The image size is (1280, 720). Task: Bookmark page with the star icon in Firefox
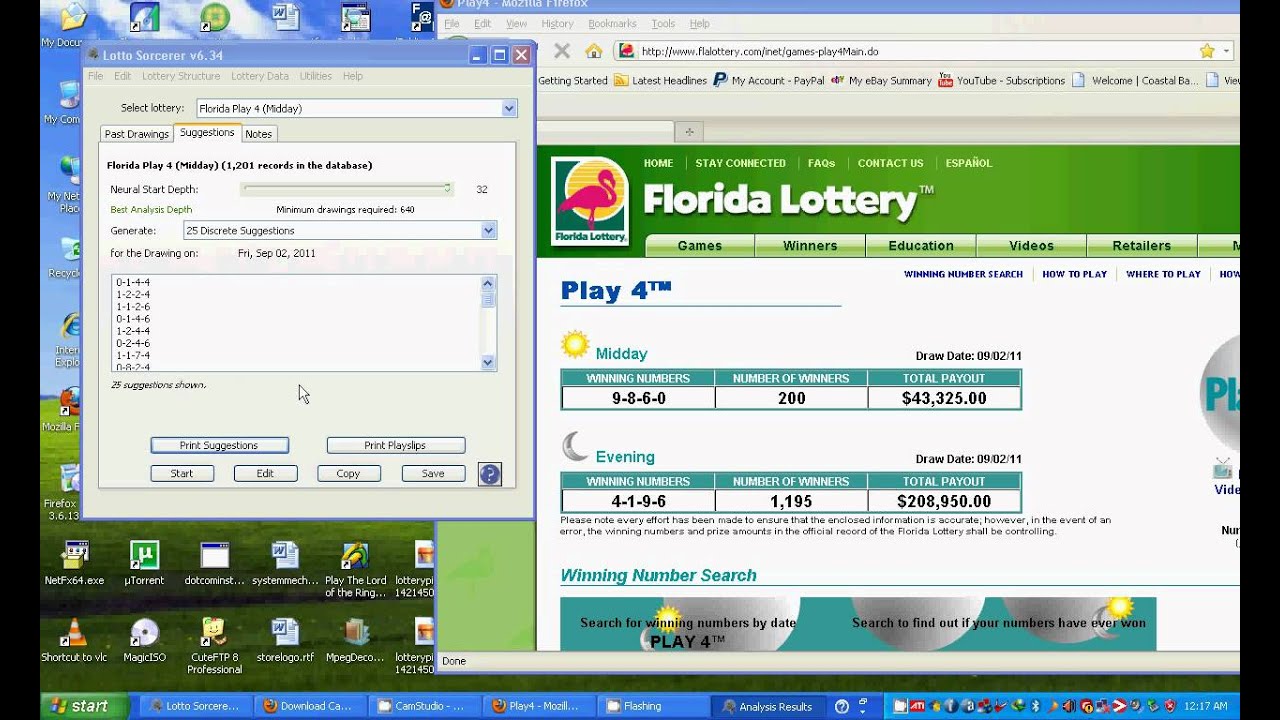pos(1207,51)
